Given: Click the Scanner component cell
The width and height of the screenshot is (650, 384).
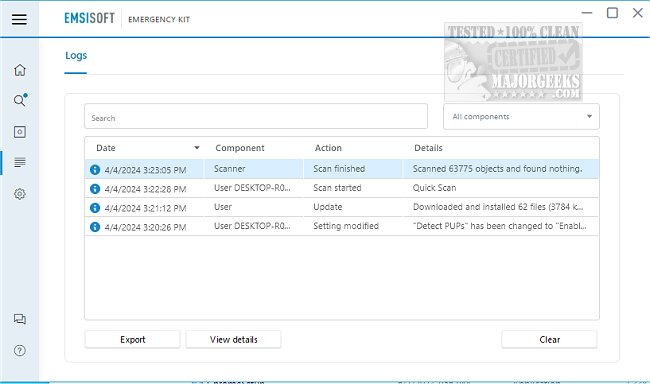Looking at the screenshot, I should point(230,169).
